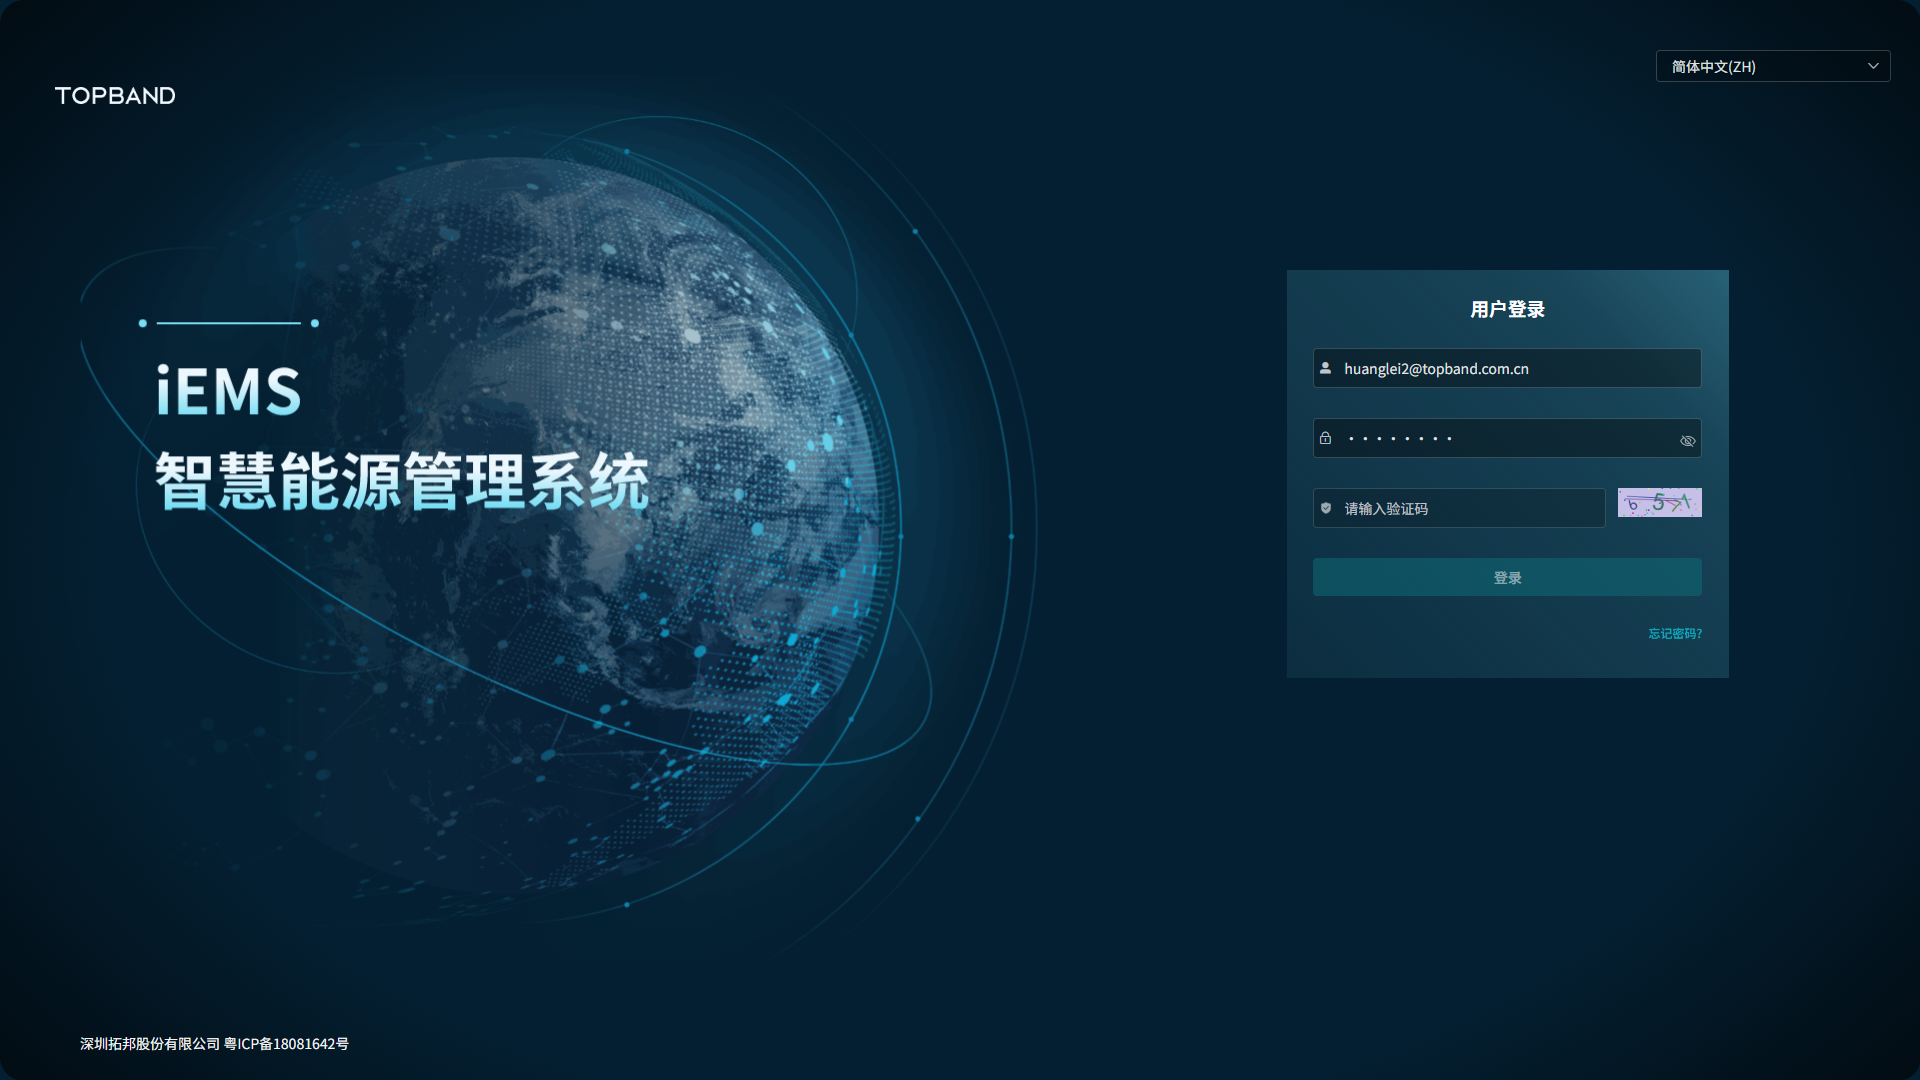Click the 深圳拓邦股份有限公司 company name
The image size is (1920, 1080).
pyautogui.click(x=150, y=1043)
